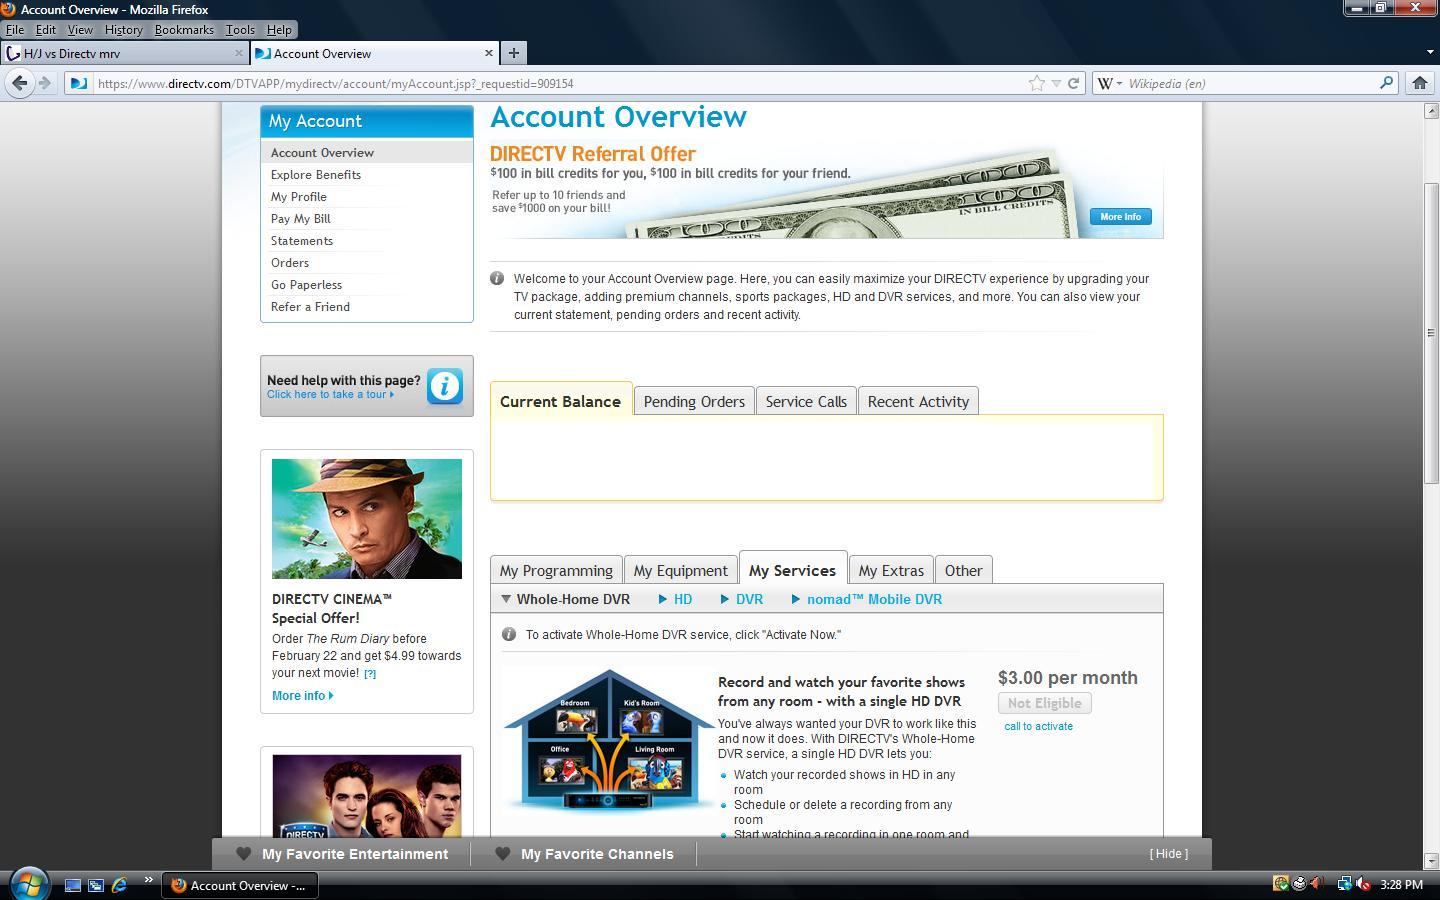Image resolution: width=1440 pixels, height=900 pixels.
Task: Open My Profile in sidebar
Action: (x=299, y=197)
